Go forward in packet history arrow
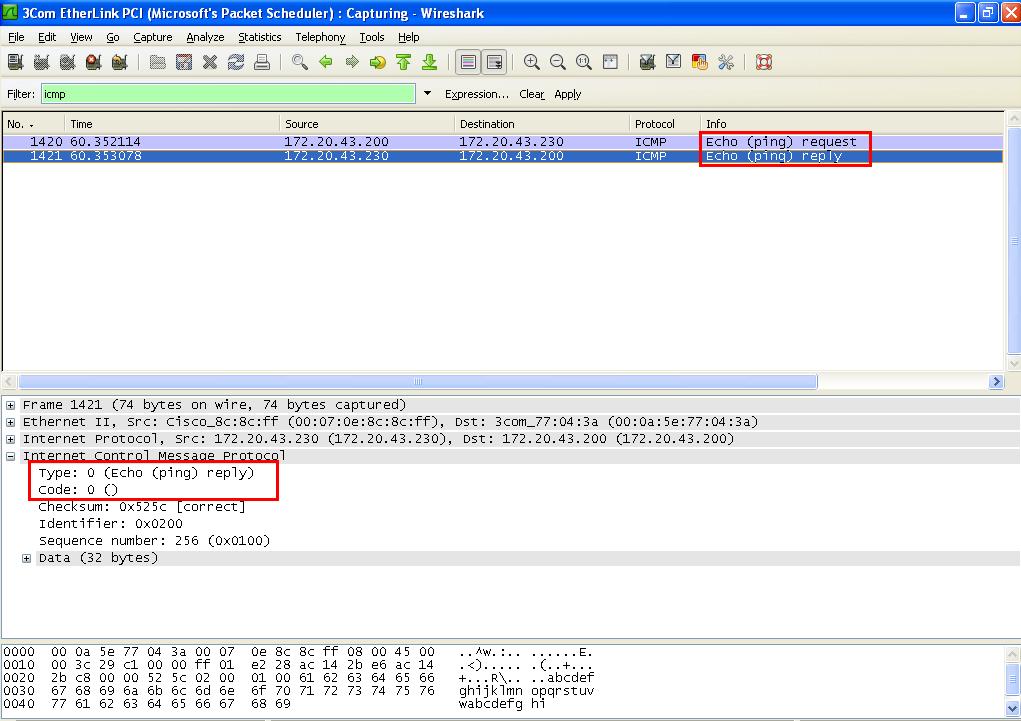The image size is (1021, 721). click(352, 62)
